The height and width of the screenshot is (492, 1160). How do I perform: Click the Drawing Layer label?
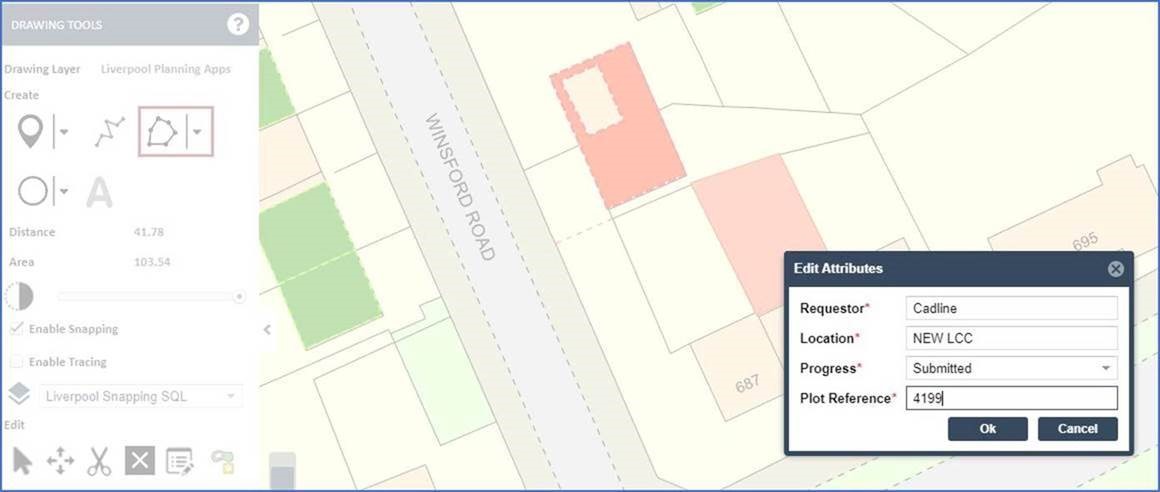point(42,69)
